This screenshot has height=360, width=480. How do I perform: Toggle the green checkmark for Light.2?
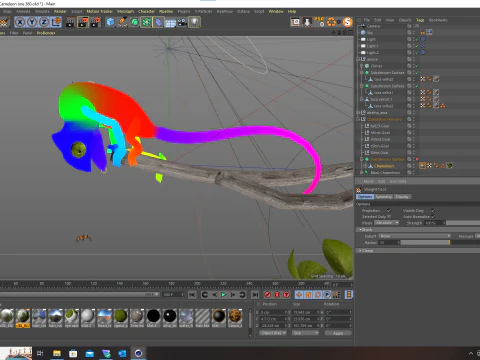(417, 53)
